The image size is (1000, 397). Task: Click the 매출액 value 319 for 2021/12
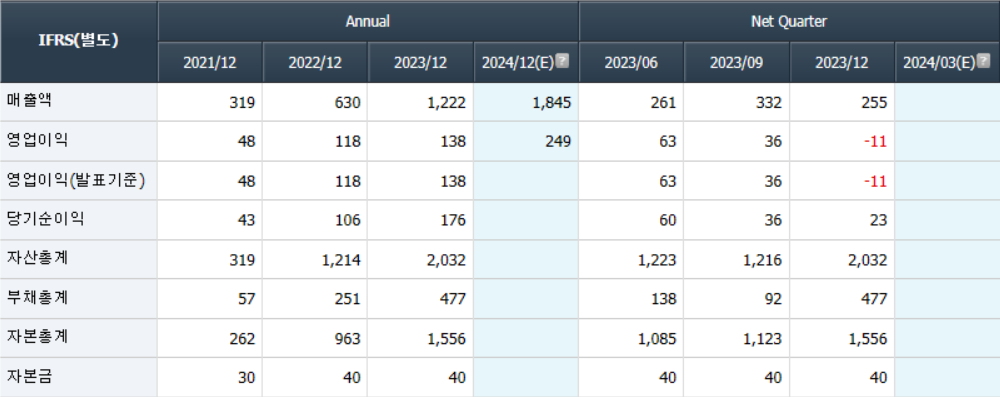242,102
